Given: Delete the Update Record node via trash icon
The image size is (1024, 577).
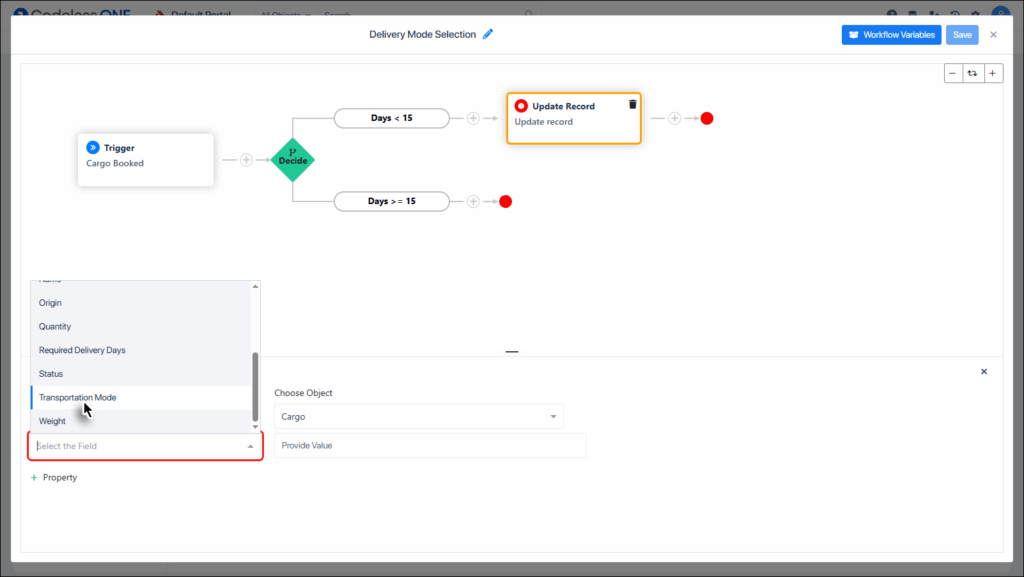Looking at the screenshot, I should pyautogui.click(x=632, y=105).
